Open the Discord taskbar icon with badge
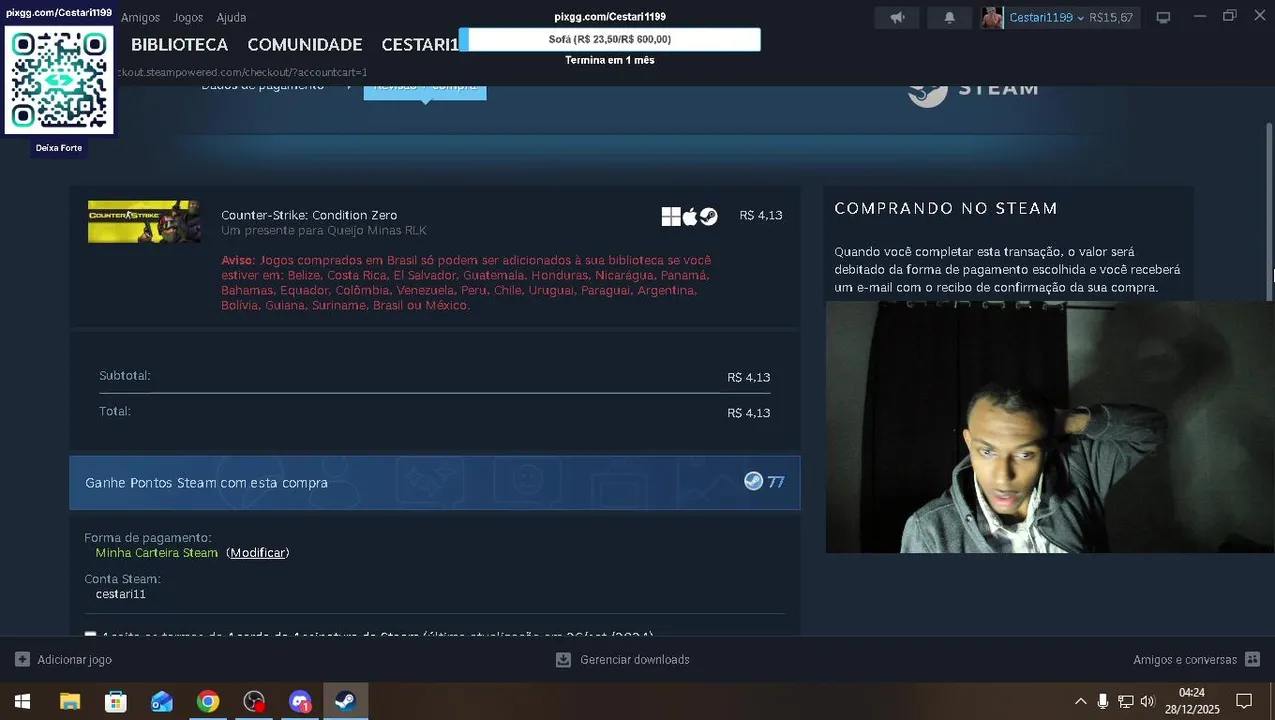 pyautogui.click(x=300, y=701)
